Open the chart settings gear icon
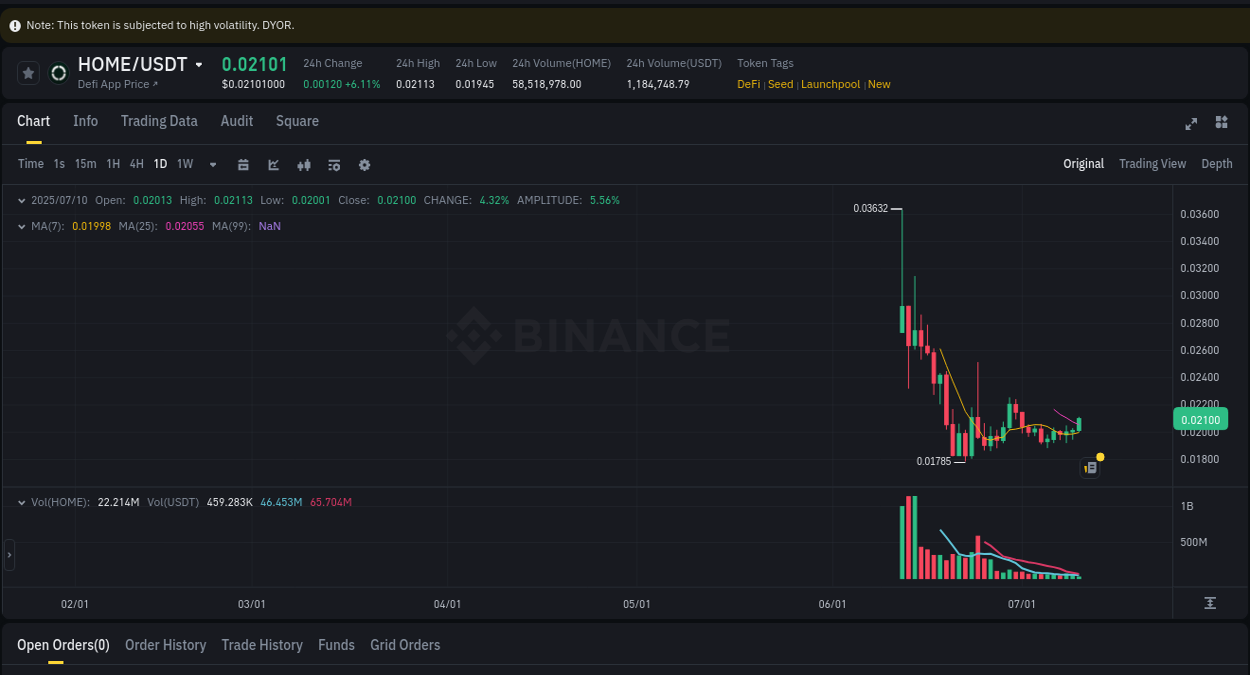Viewport: 1250px width, 675px height. pos(364,164)
